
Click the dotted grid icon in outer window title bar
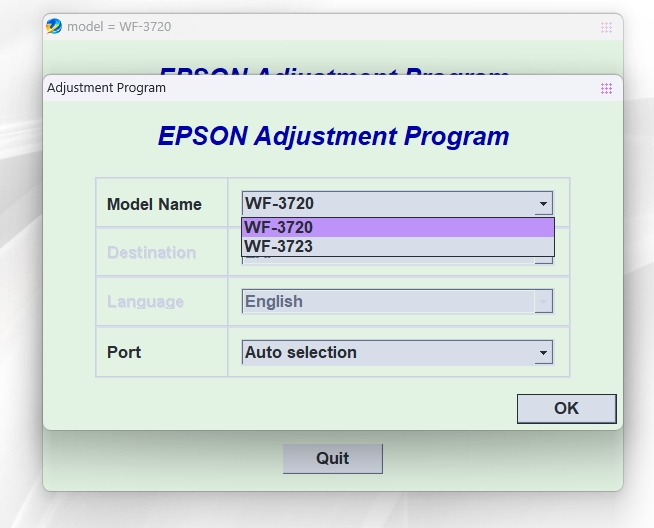pos(606,28)
